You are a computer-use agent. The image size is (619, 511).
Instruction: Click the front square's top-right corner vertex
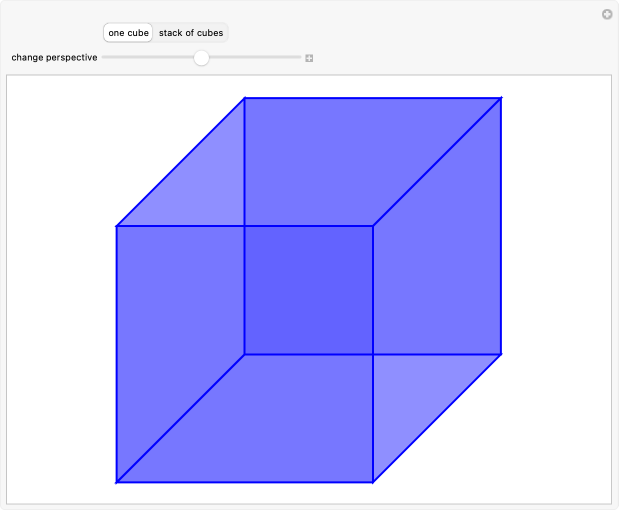click(x=373, y=226)
